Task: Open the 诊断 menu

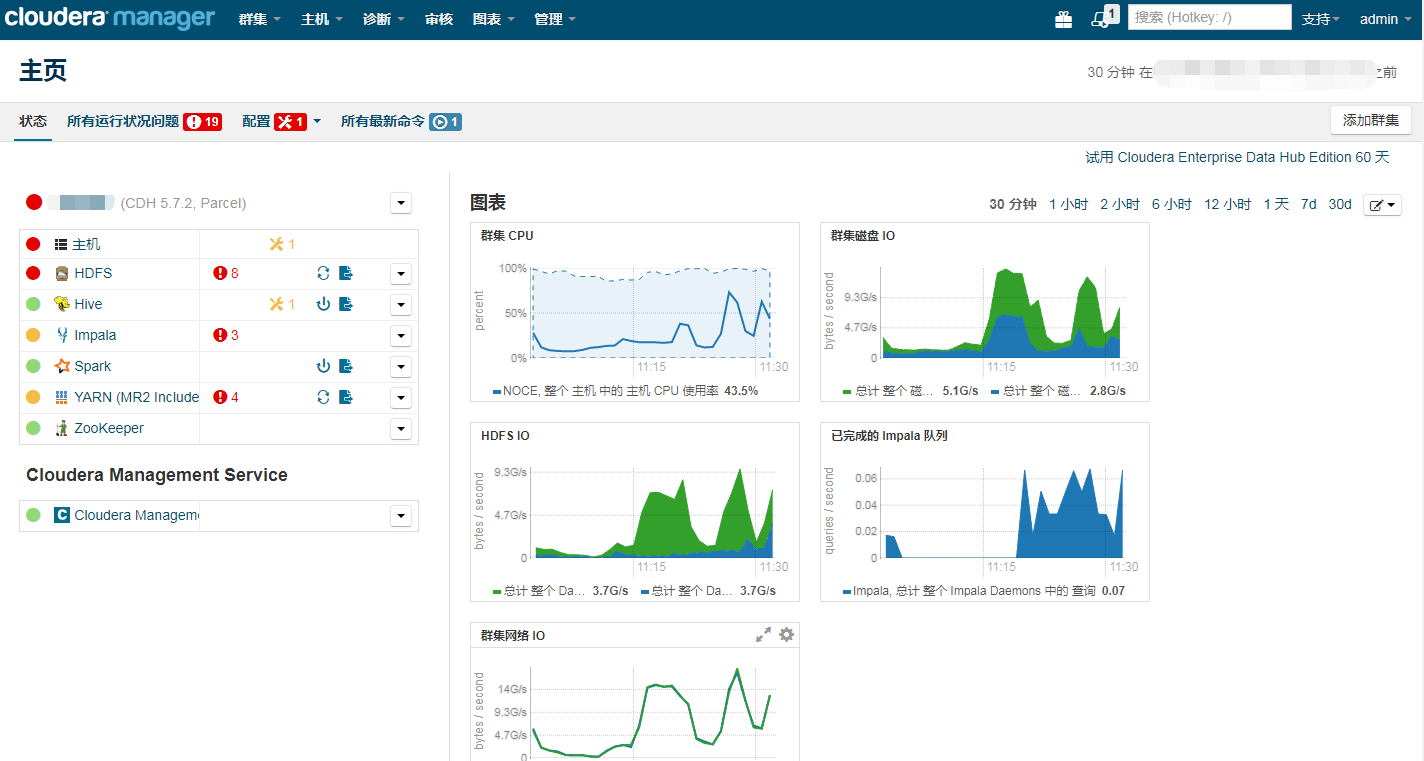Action: tap(384, 19)
